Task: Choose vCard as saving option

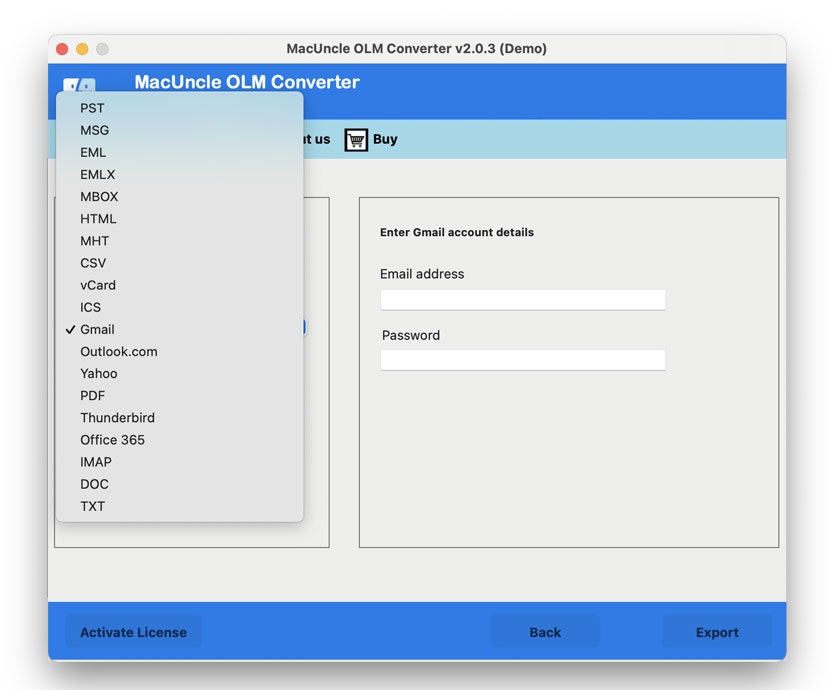Action: pyautogui.click(x=97, y=285)
